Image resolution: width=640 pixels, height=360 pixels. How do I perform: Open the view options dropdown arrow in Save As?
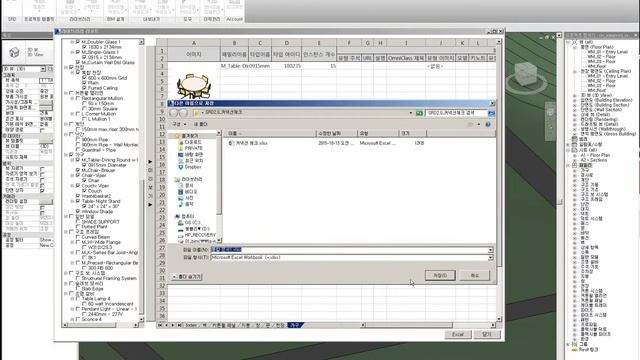click(478, 124)
